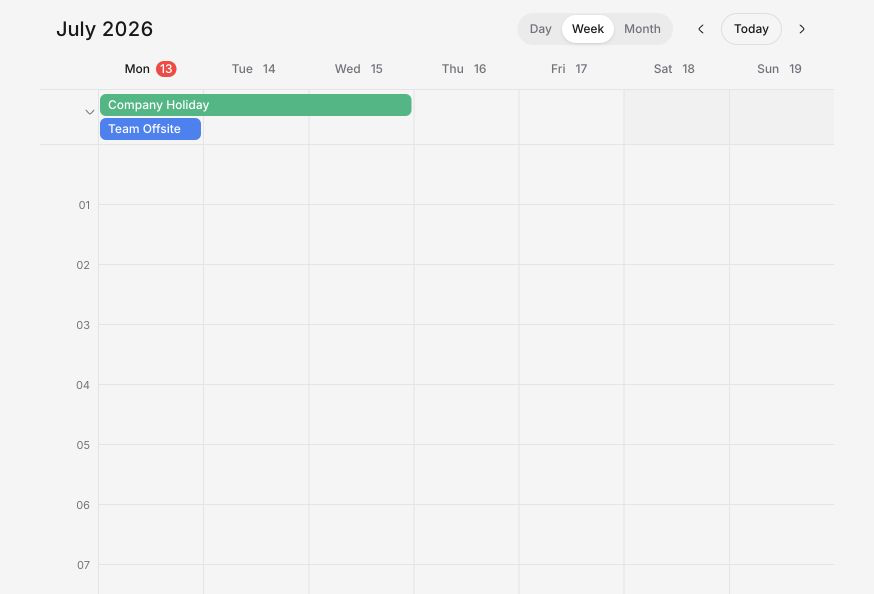The height and width of the screenshot is (594, 874).
Task: Open the Team Offsite event
Action: [x=150, y=129]
